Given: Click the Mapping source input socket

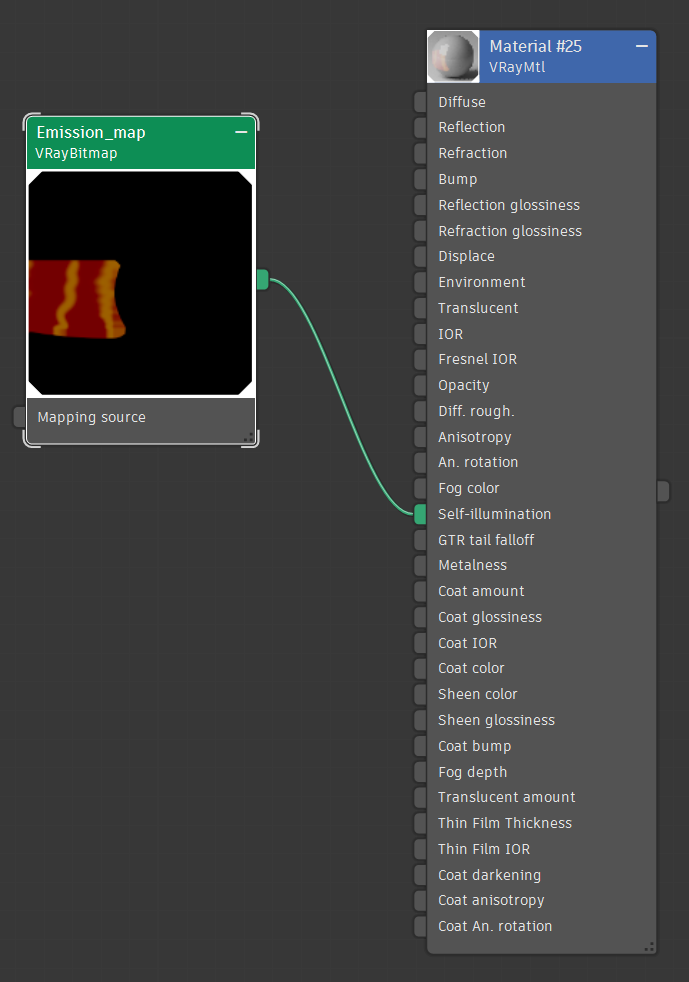Looking at the screenshot, I should 20,417.
